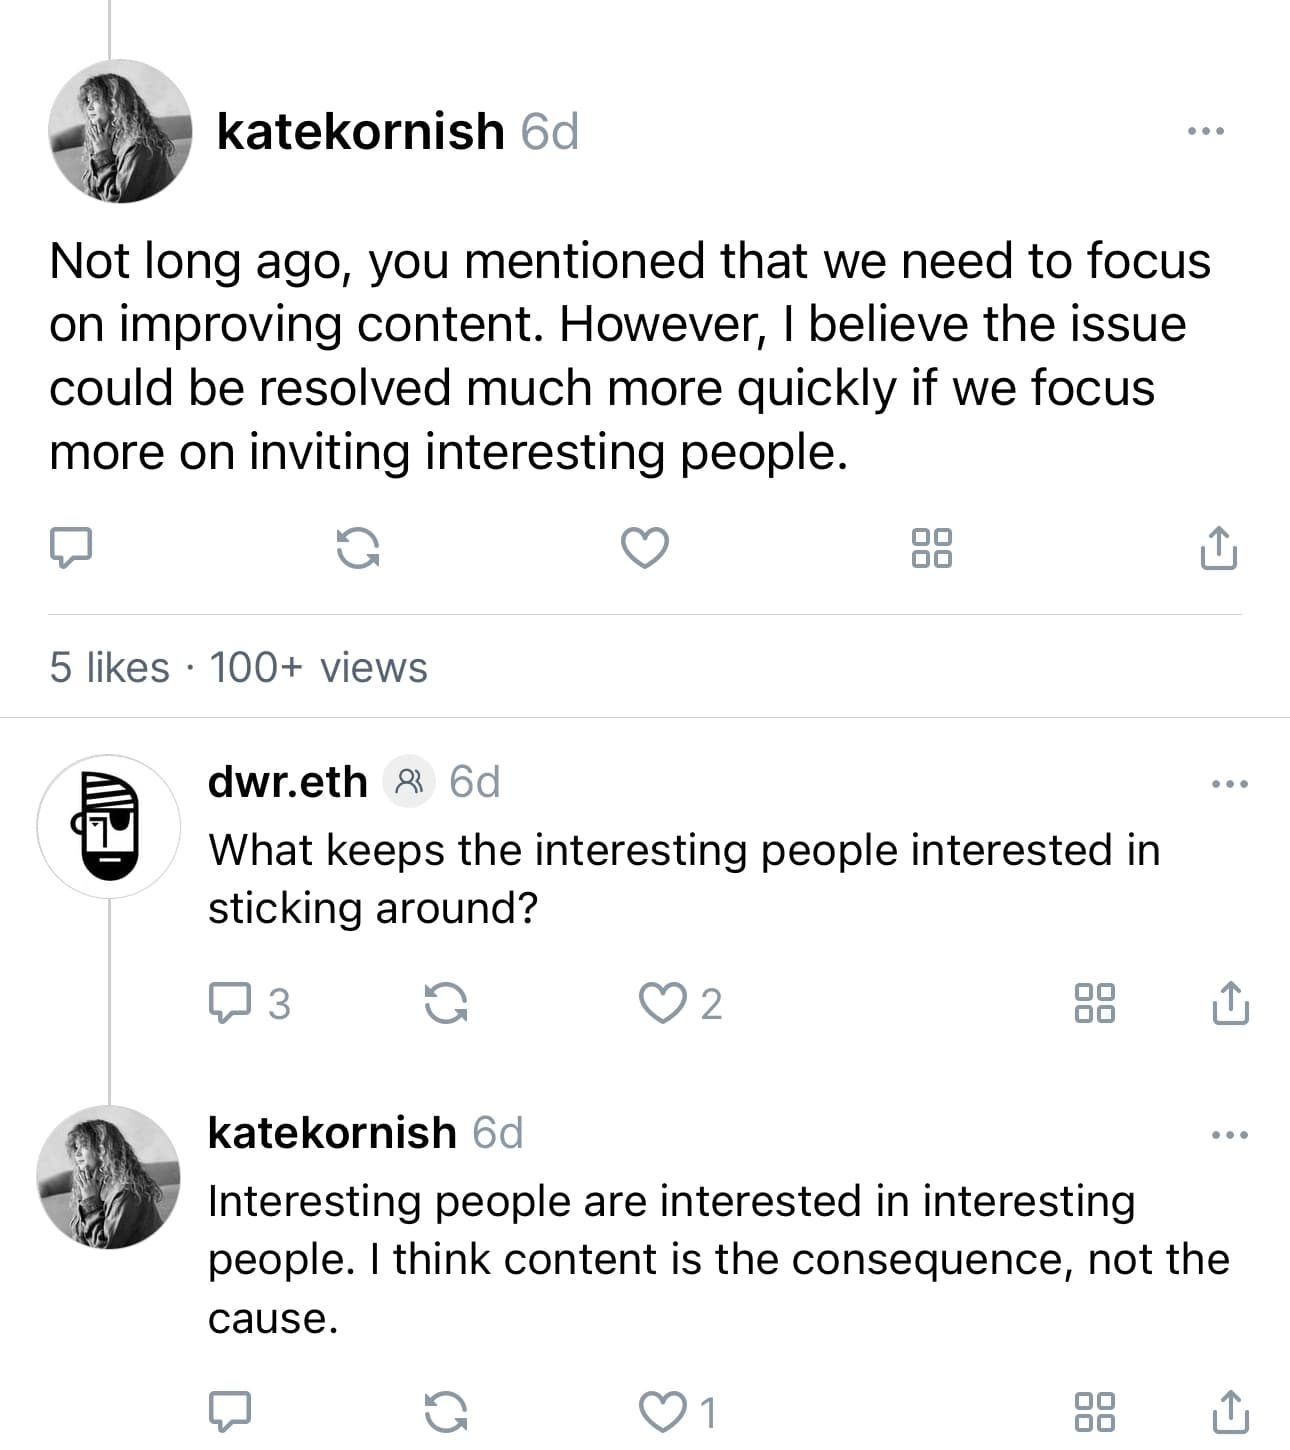Share dwr.eth's comment
This screenshot has height=1450, width=1290.
click(x=1231, y=1002)
